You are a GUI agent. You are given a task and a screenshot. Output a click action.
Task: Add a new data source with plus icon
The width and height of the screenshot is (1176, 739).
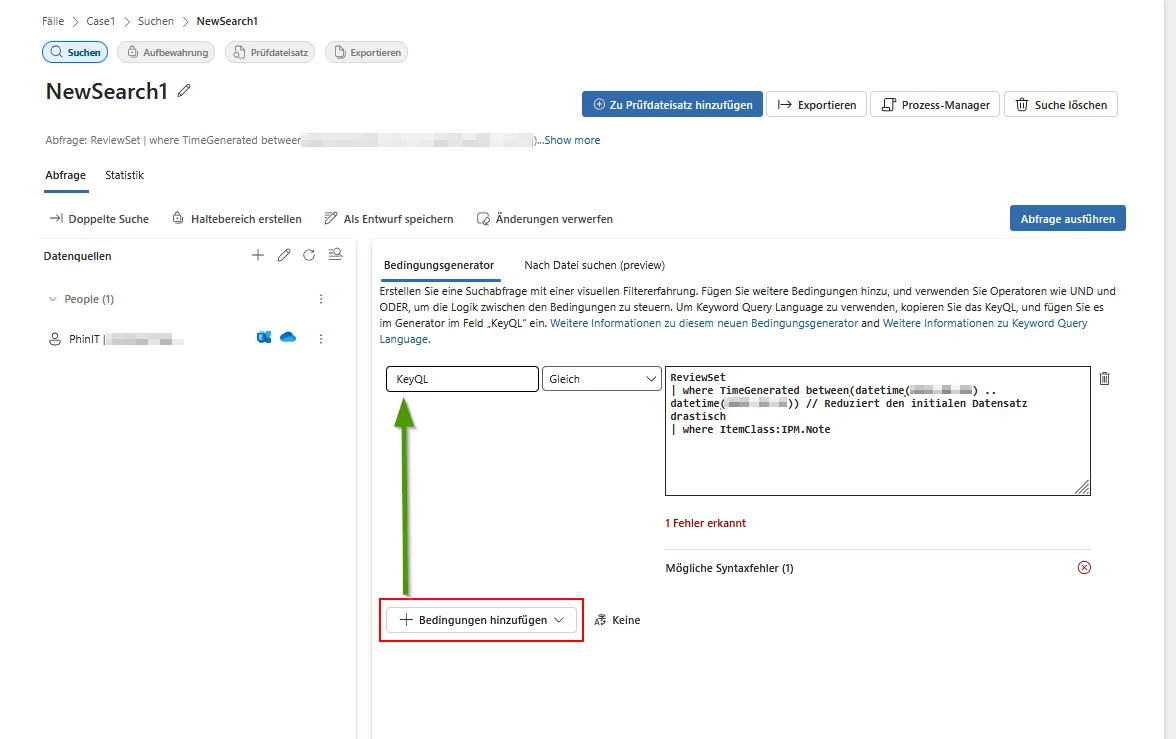258,256
